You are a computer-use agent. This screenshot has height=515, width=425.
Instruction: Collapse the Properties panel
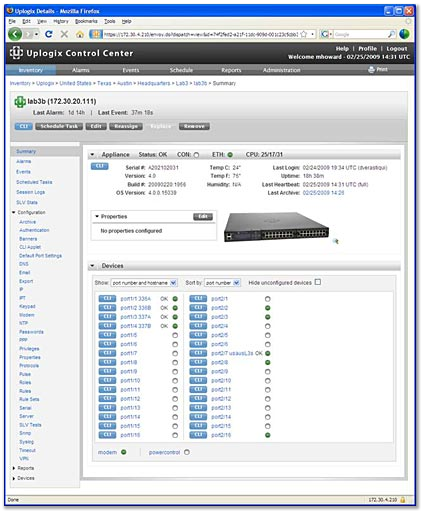pos(97,216)
